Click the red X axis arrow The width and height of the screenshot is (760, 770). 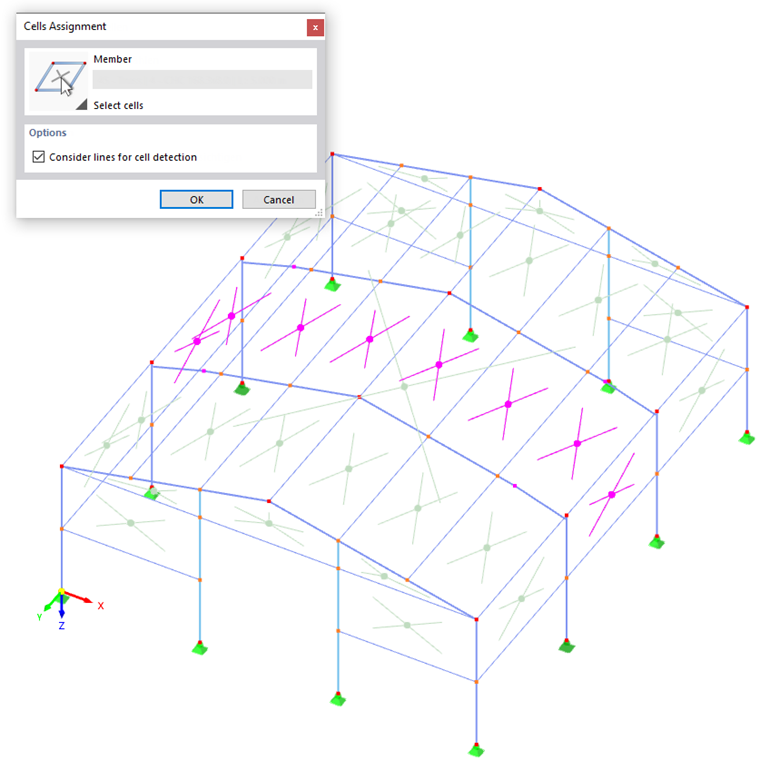tap(78, 597)
